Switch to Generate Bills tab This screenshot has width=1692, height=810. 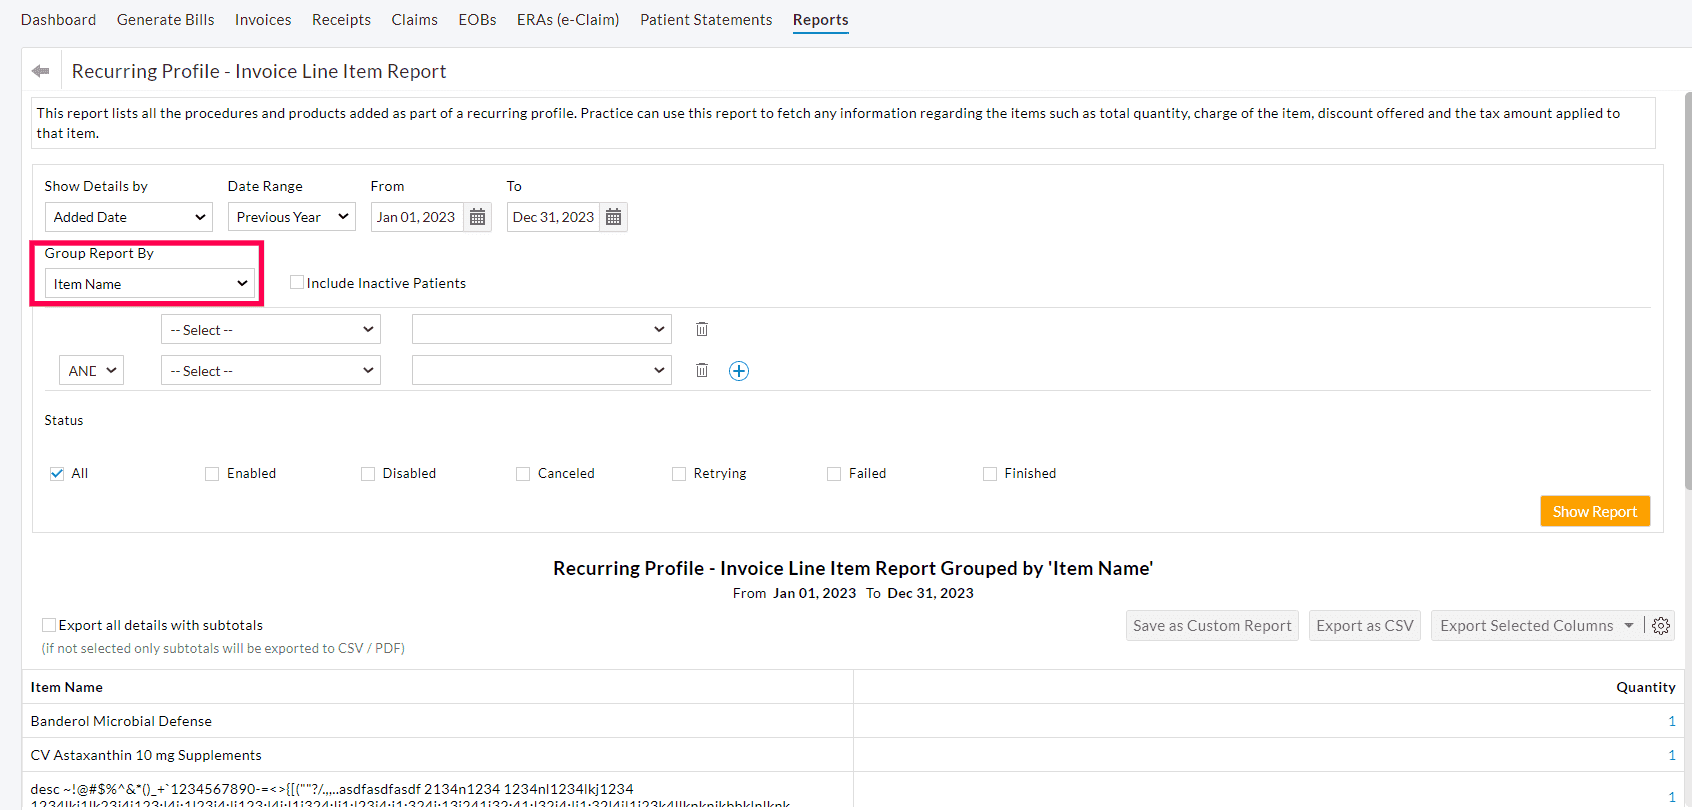coord(166,20)
